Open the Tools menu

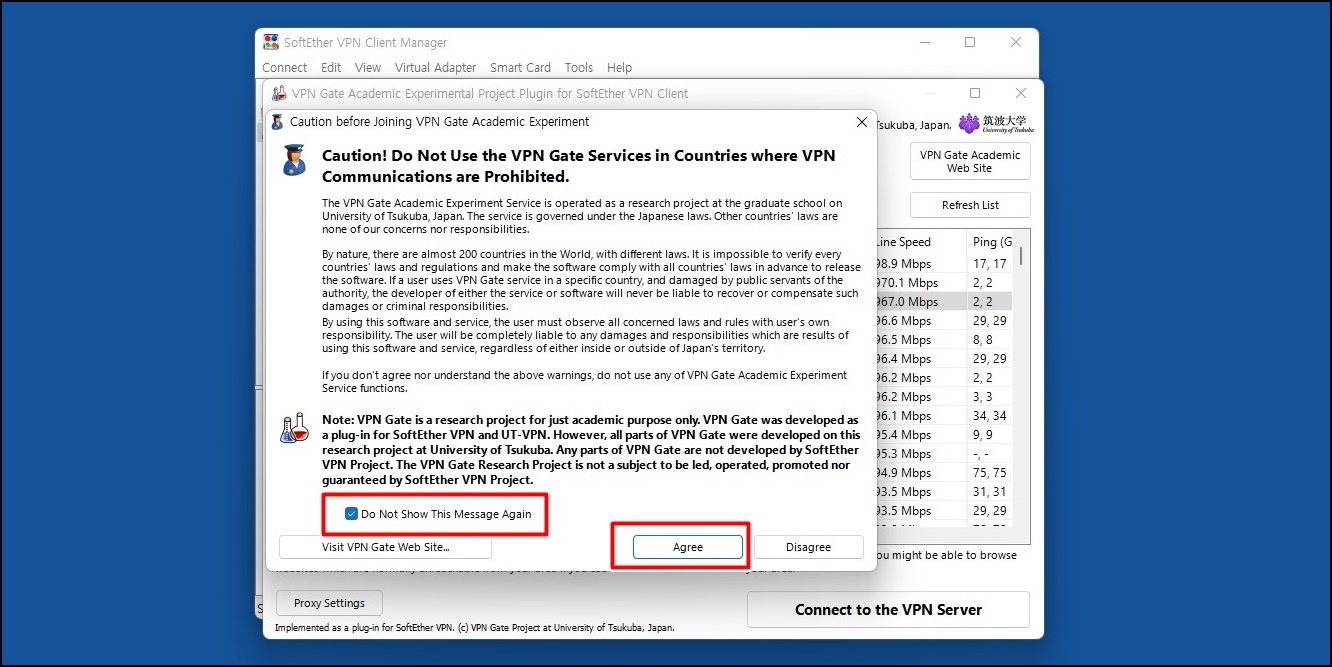(579, 68)
